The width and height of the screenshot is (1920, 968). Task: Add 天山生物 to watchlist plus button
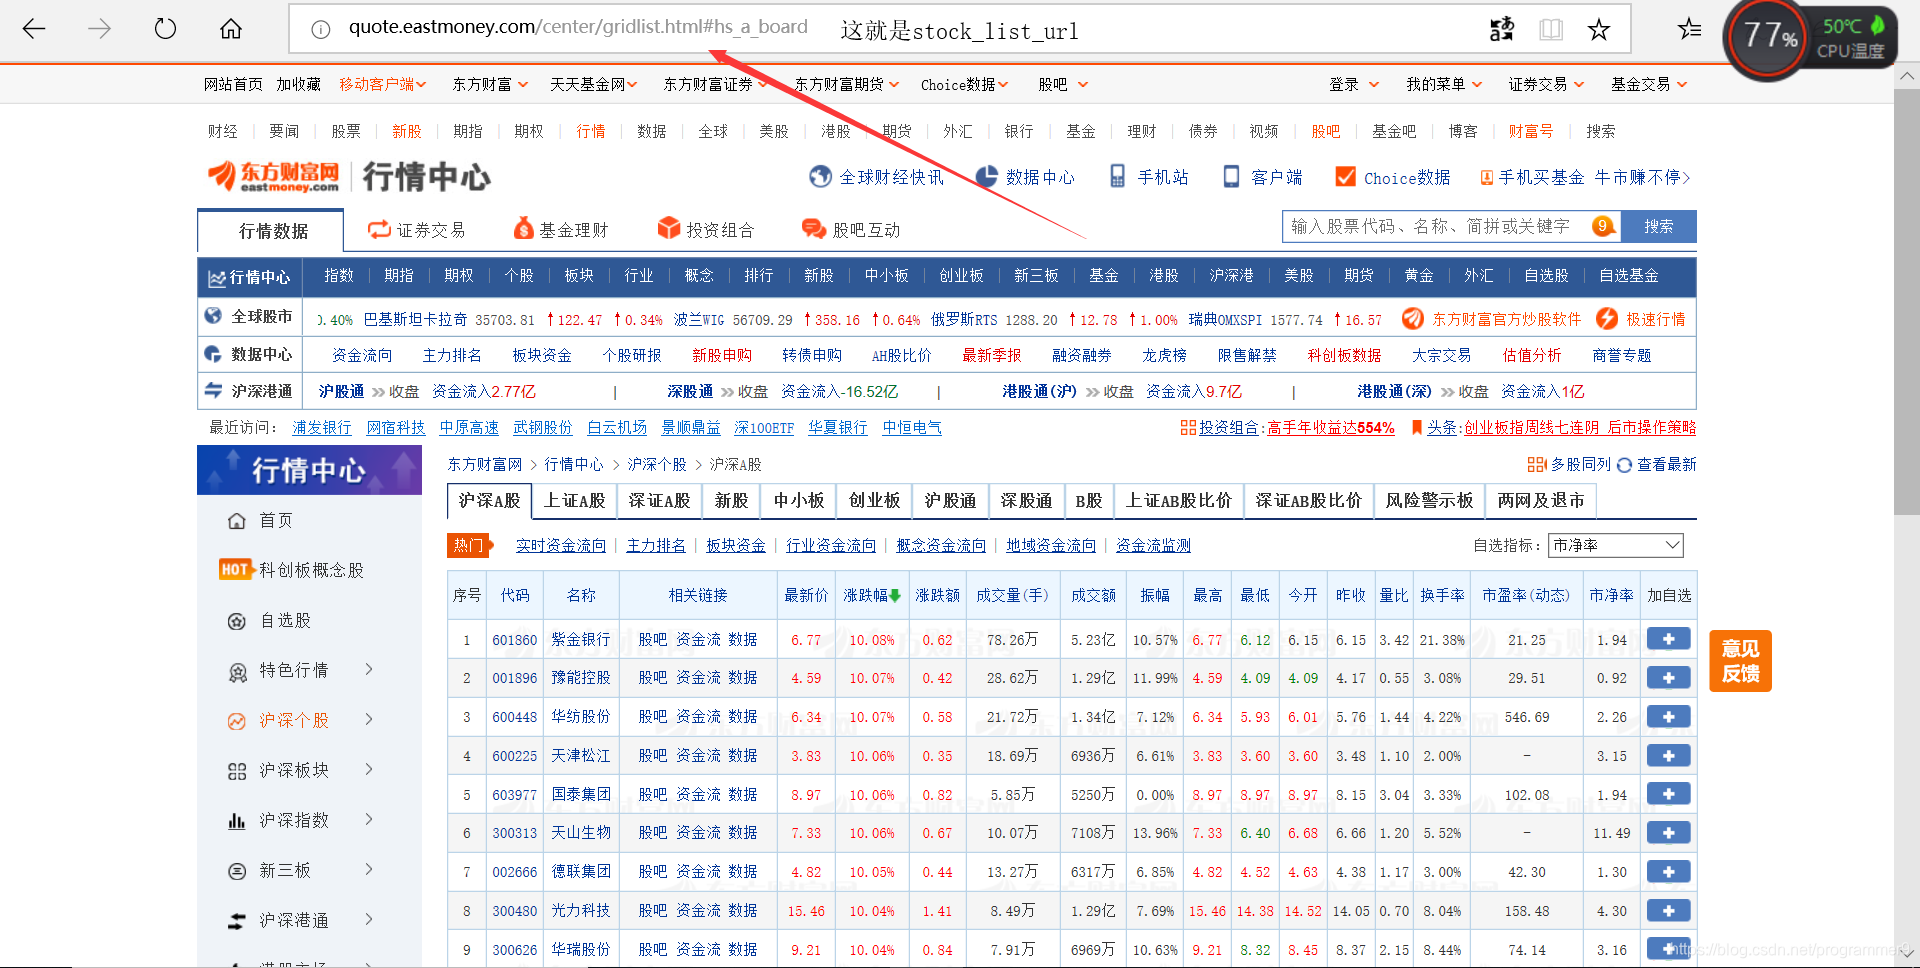(1668, 833)
